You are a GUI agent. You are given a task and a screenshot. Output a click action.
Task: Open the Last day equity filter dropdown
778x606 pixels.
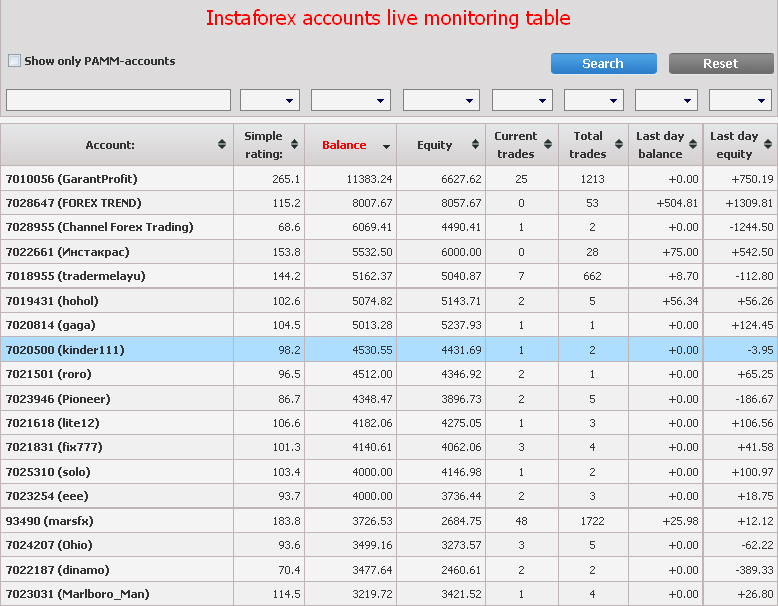[x=740, y=100]
